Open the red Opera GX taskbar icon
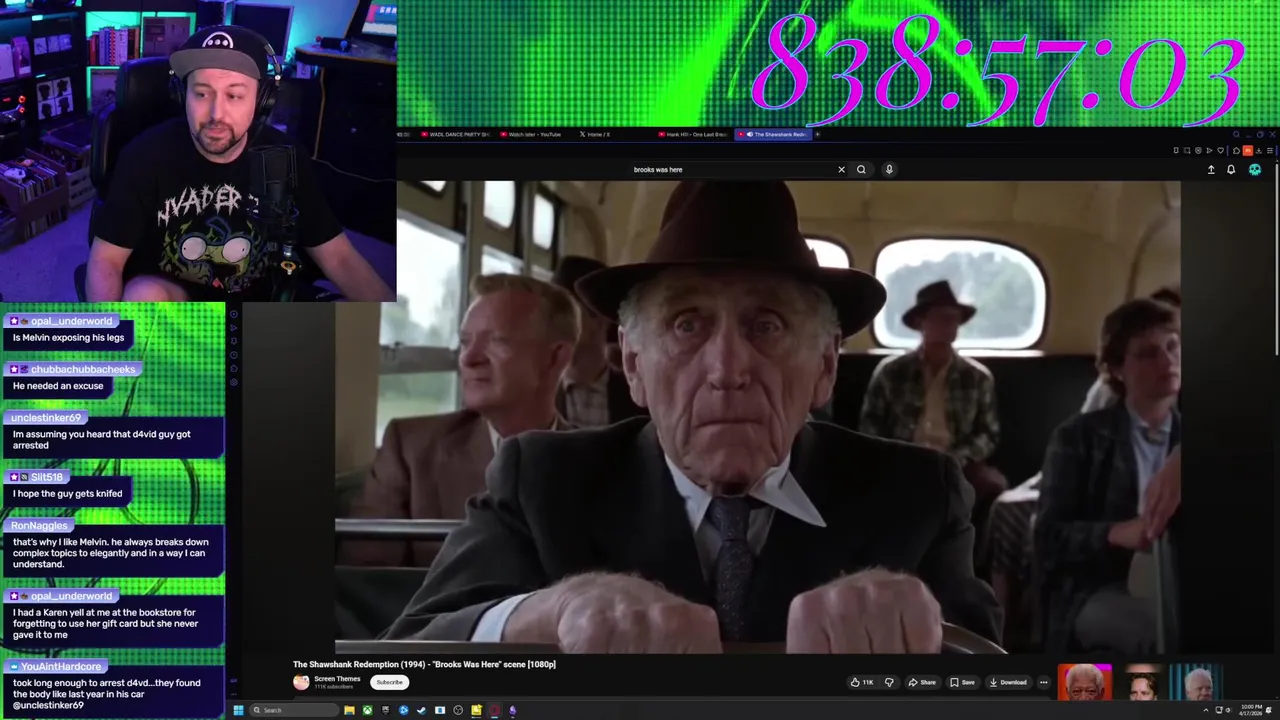Image resolution: width=1280 pixels, height=720 pixels. click(494, 710)
